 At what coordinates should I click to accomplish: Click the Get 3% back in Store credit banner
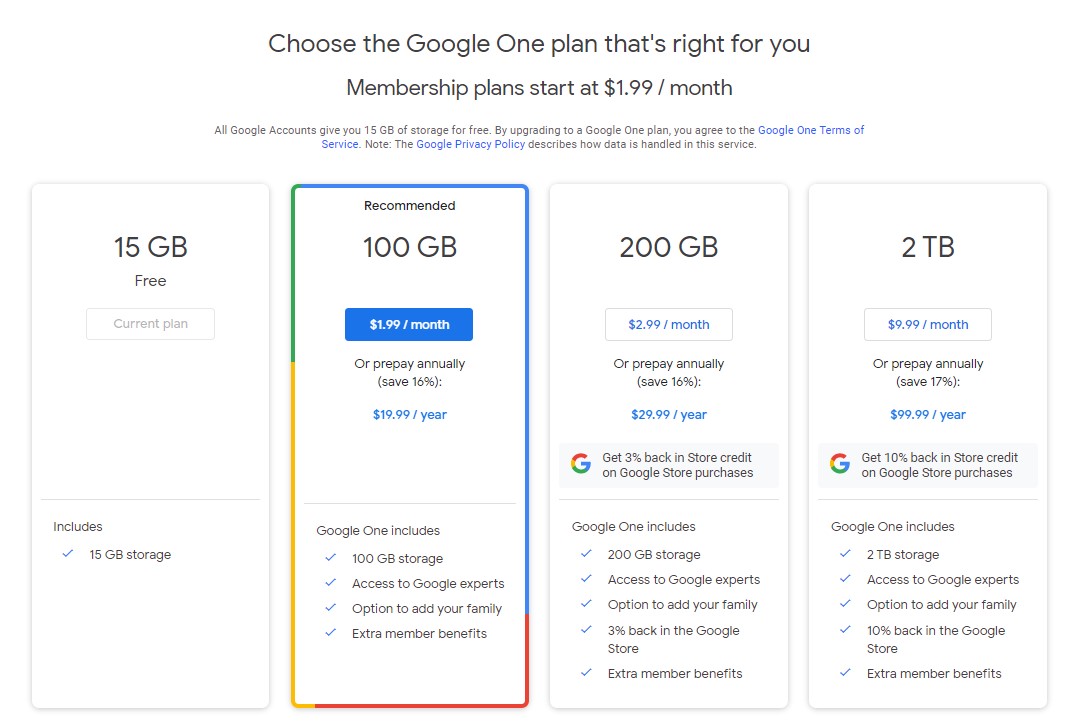668,465
